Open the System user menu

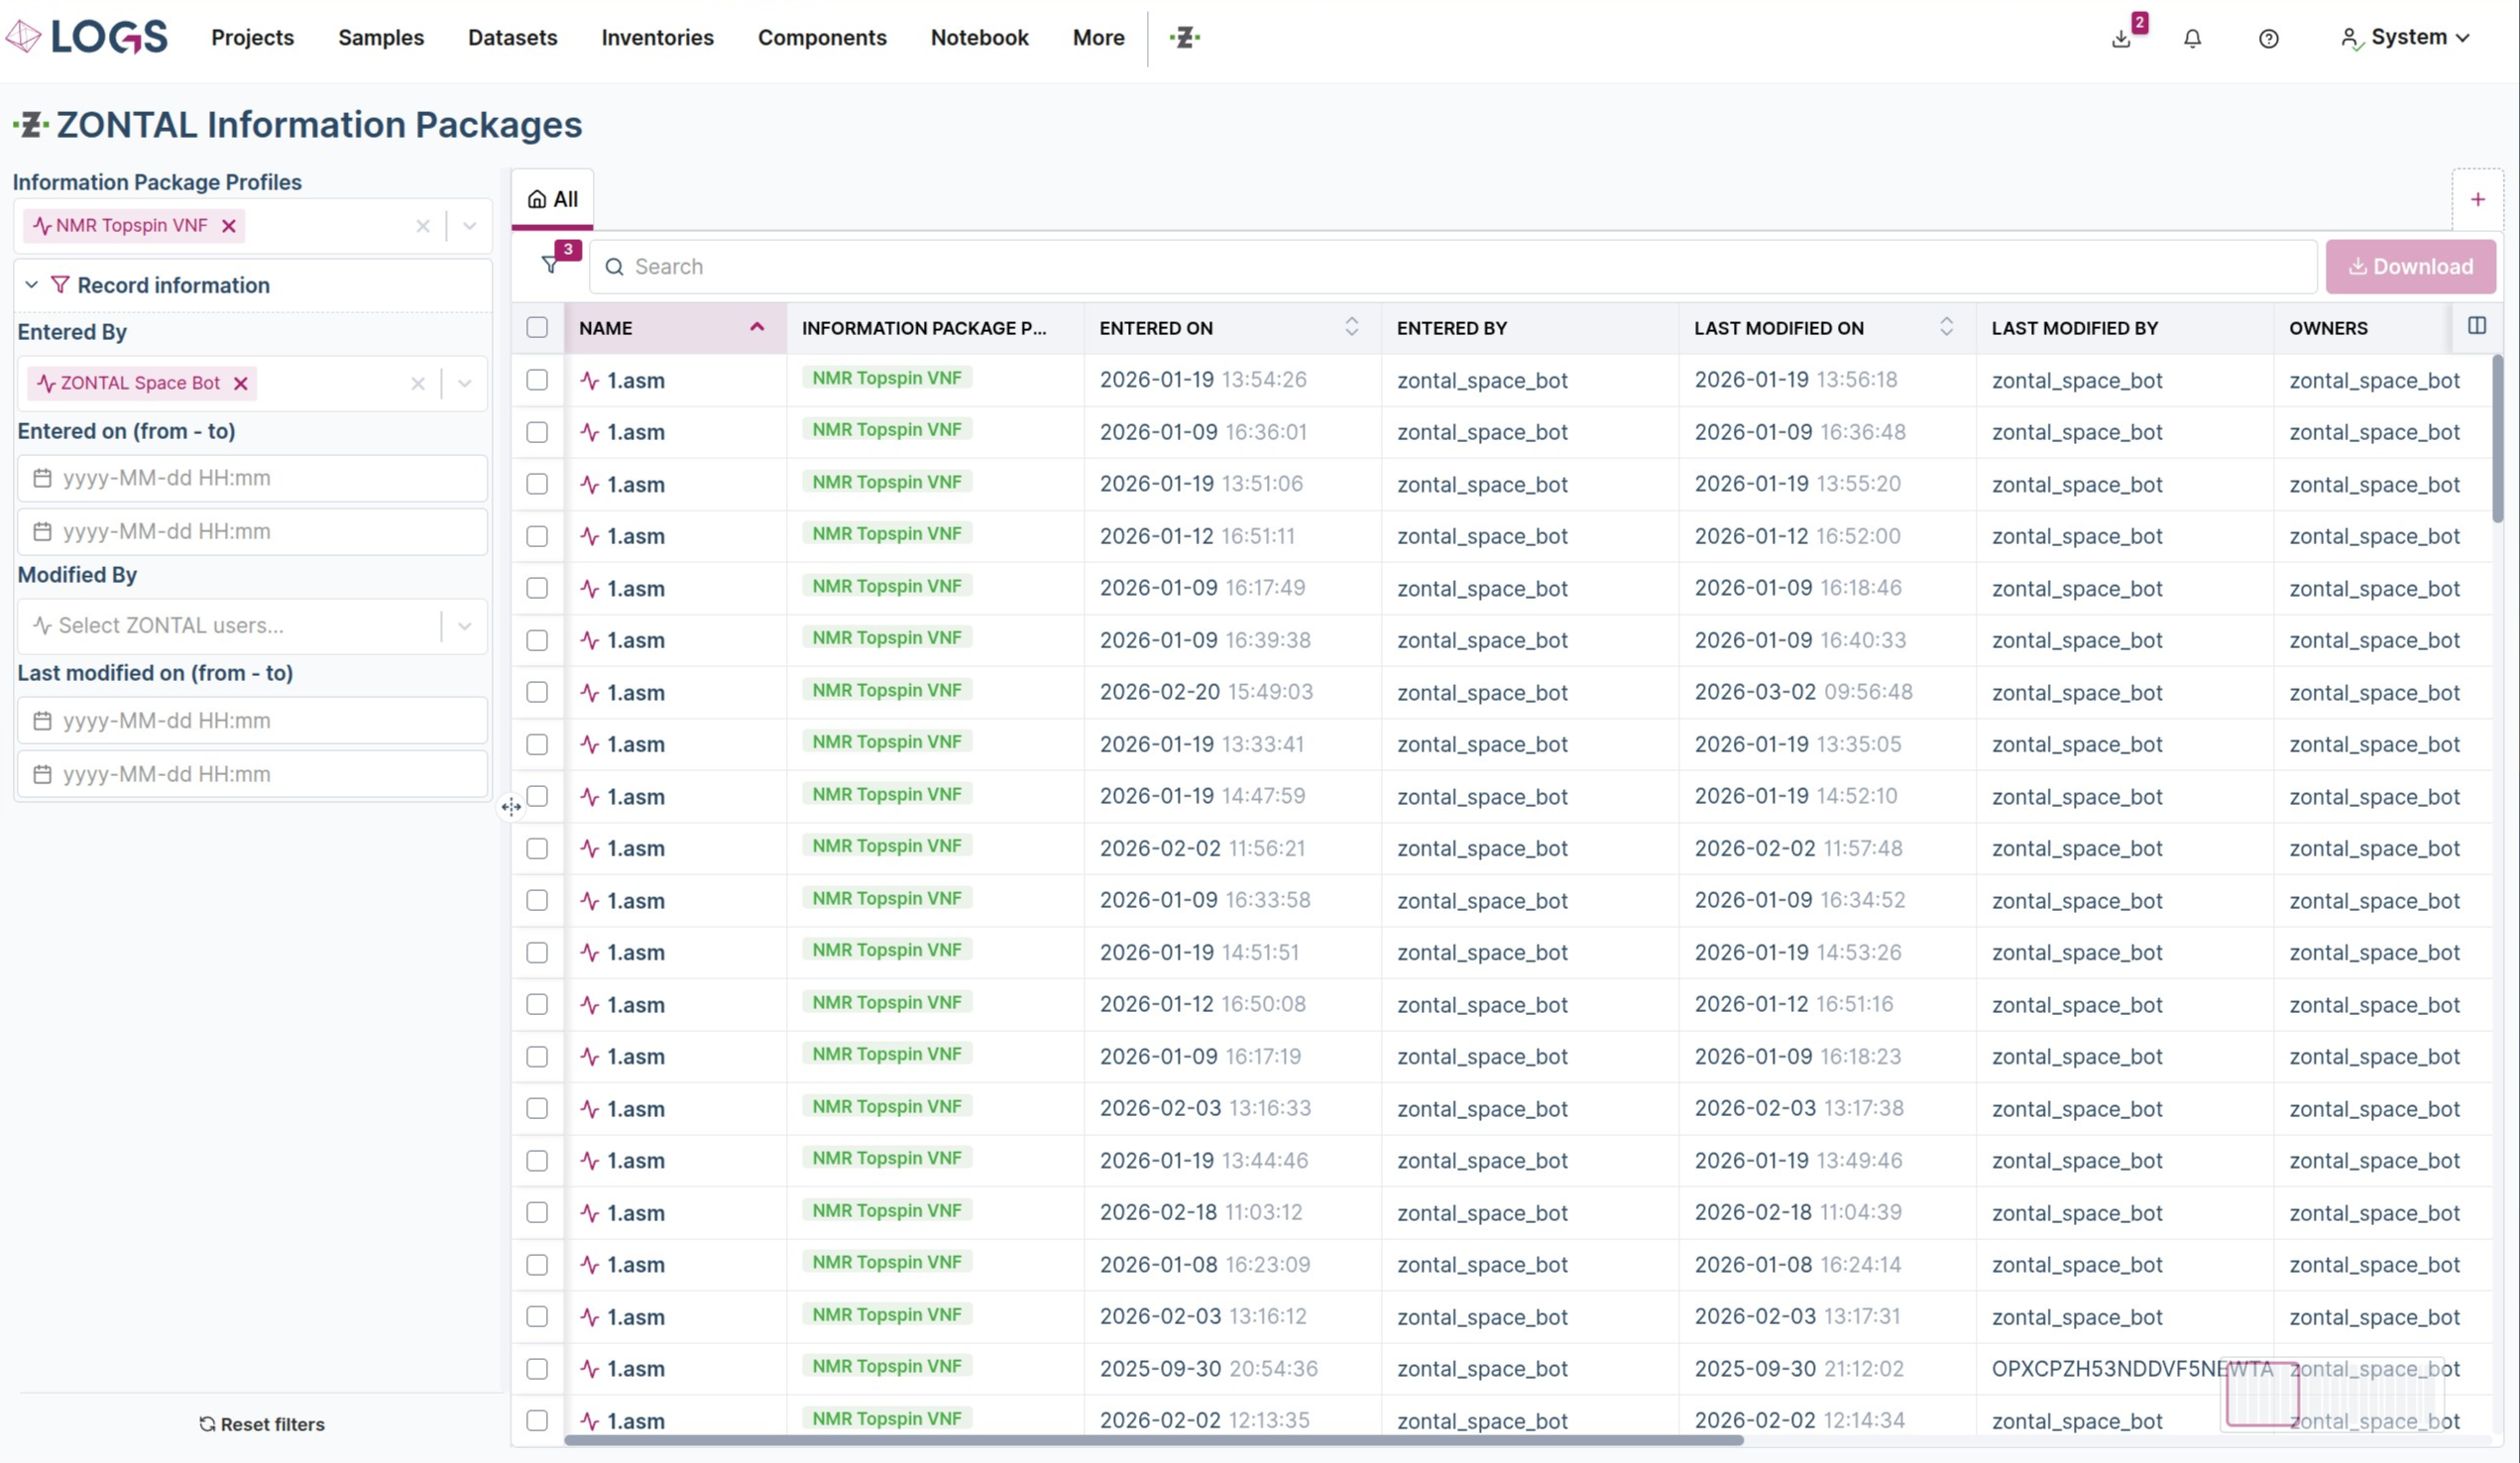[2405, 38]
